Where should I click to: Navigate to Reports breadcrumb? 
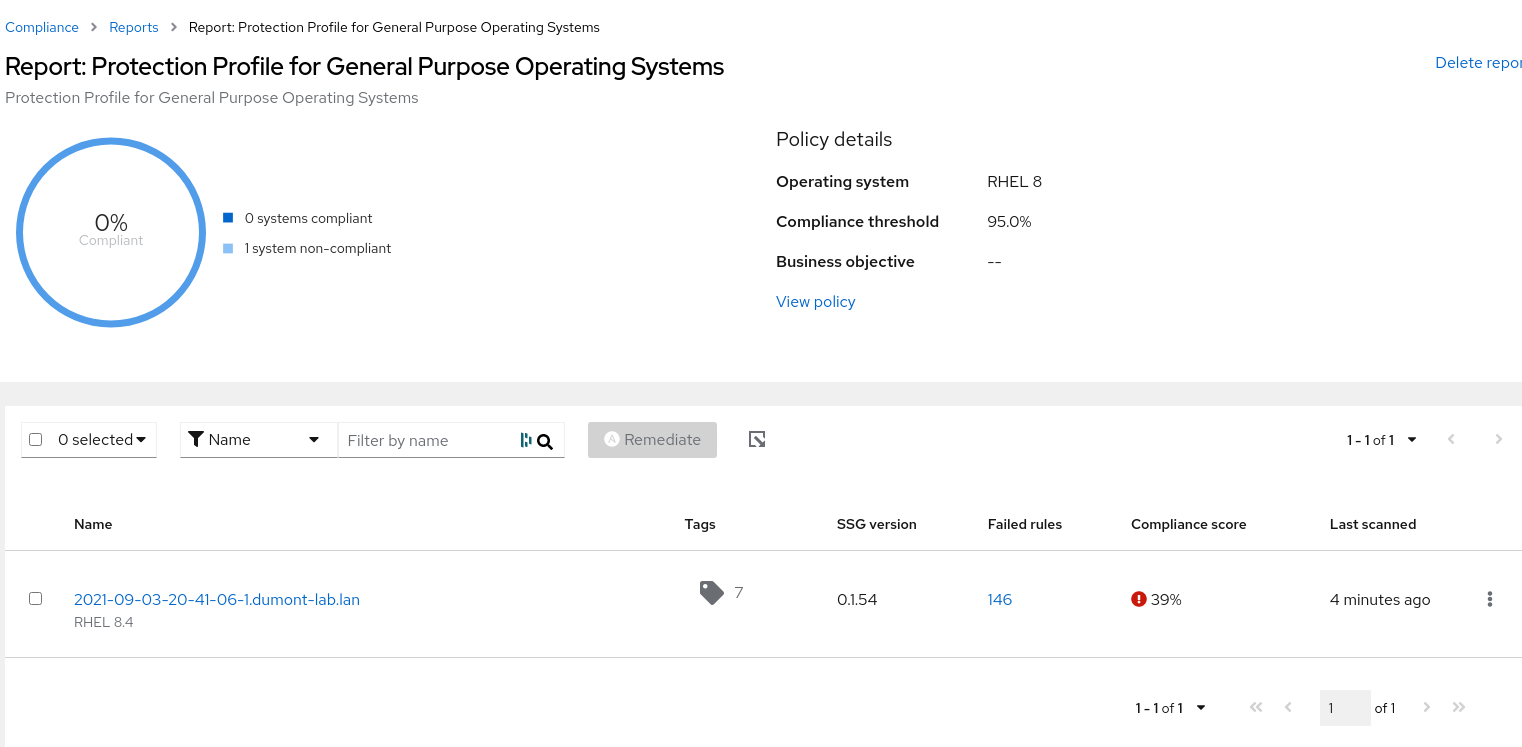coord(134,27)
